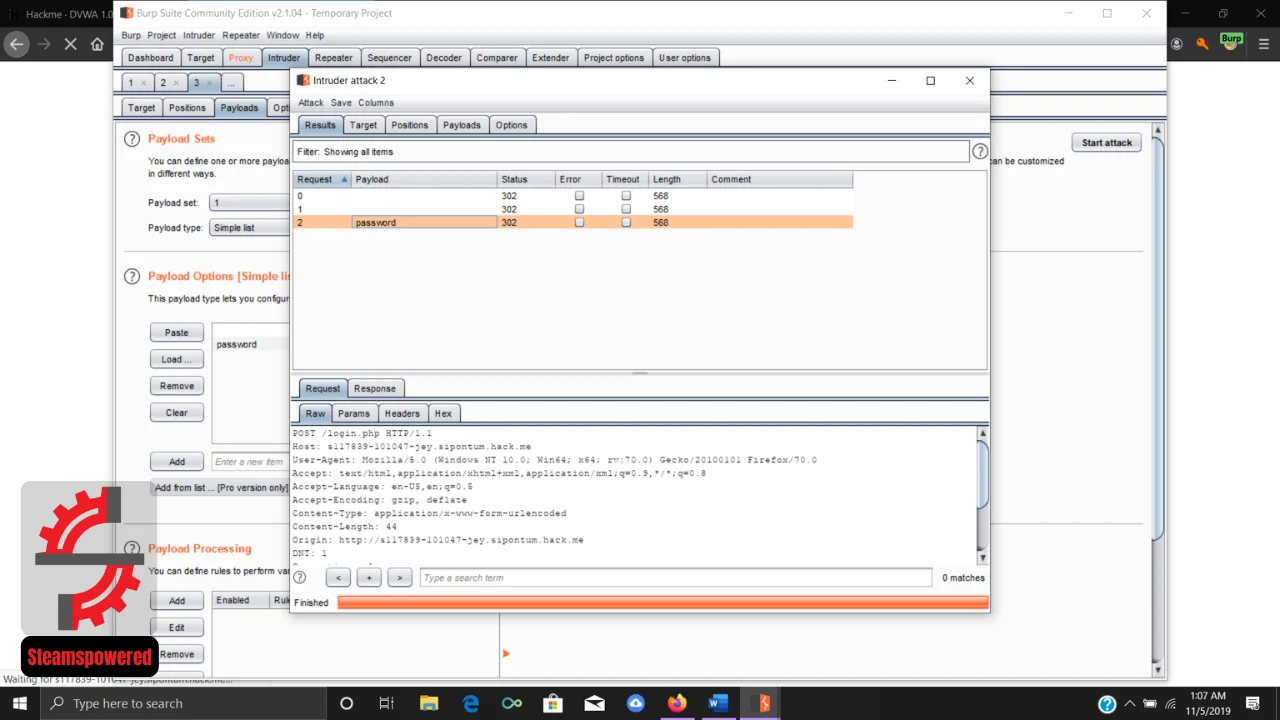This screenshot has height=720, width=1280.
Task: Click the 'Enter a new item' field
Action: point(251,462)
